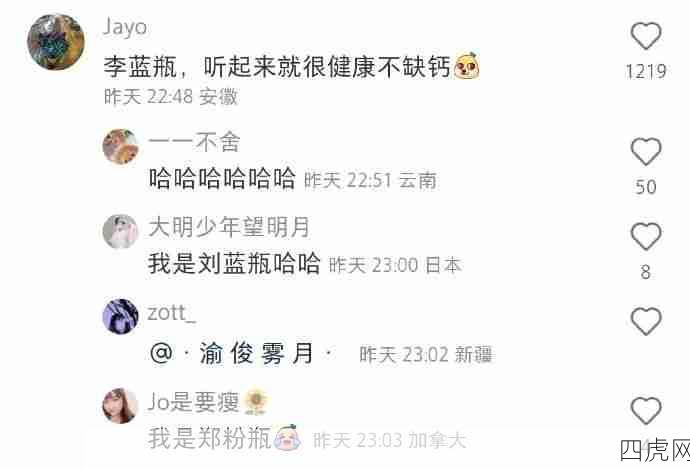Click the 1219 like count
This screenshot has width=690, height=469.
coord(646,71)
